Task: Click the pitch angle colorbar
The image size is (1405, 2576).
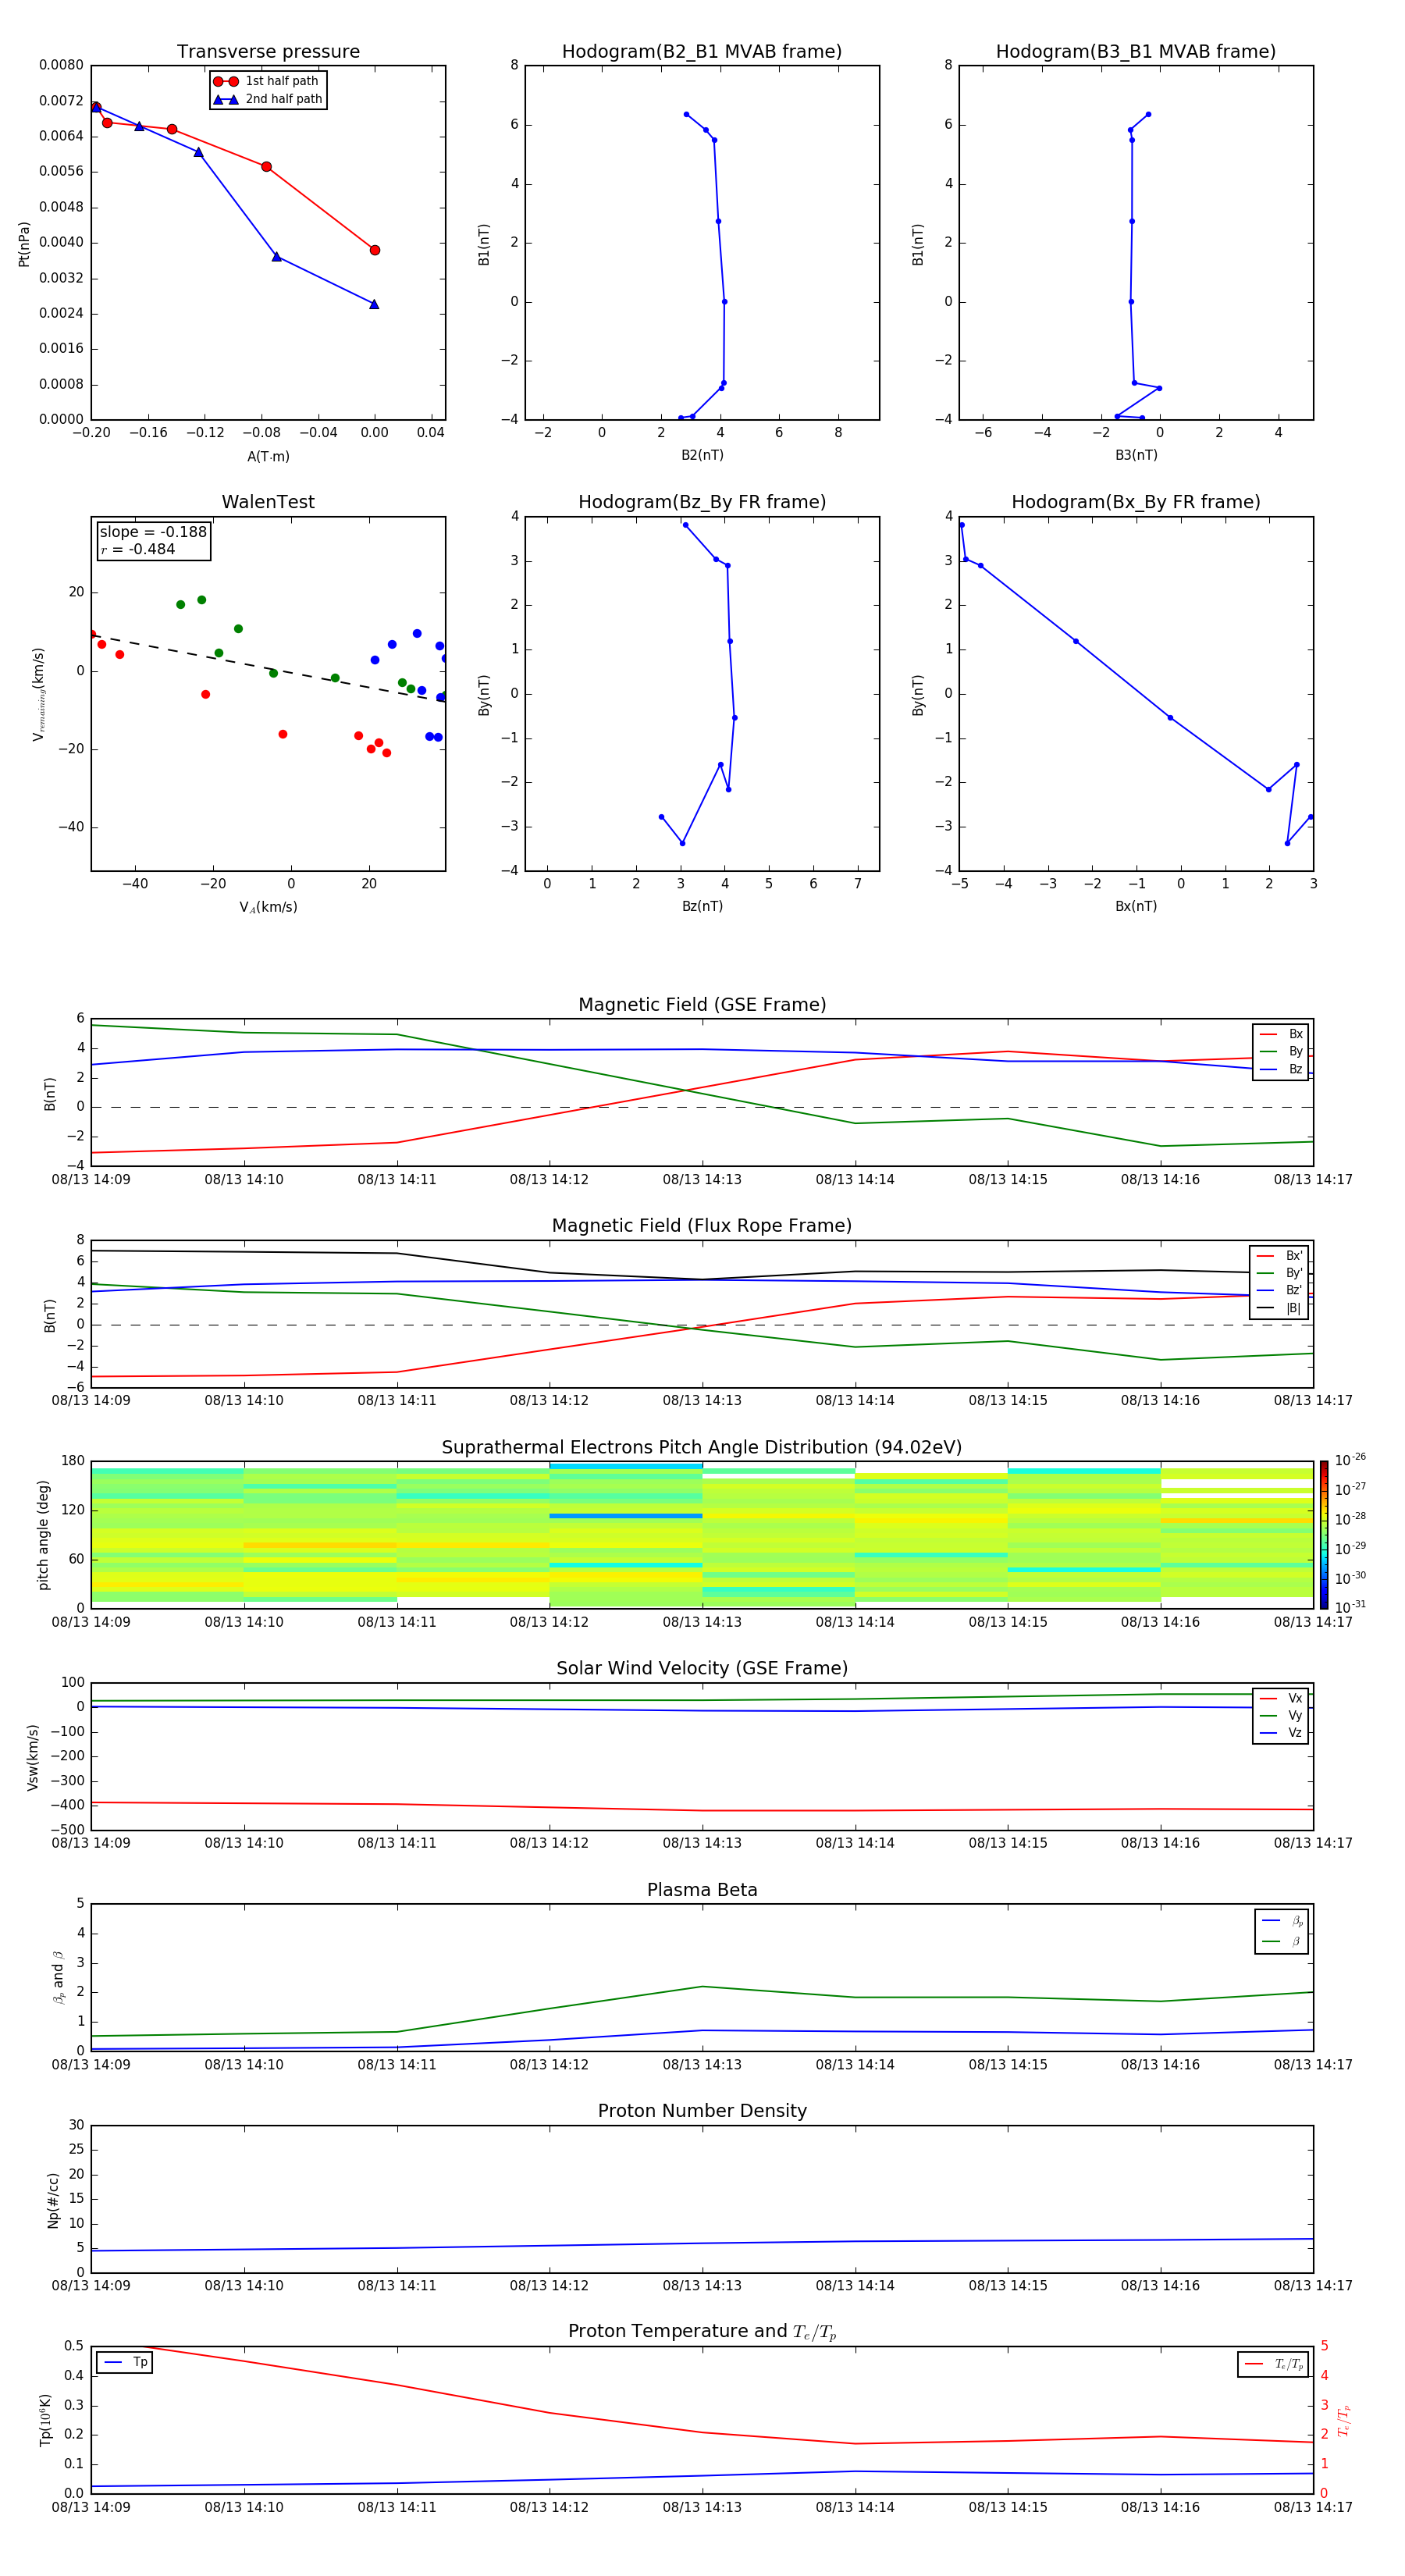Action: click(1323, 1535)
